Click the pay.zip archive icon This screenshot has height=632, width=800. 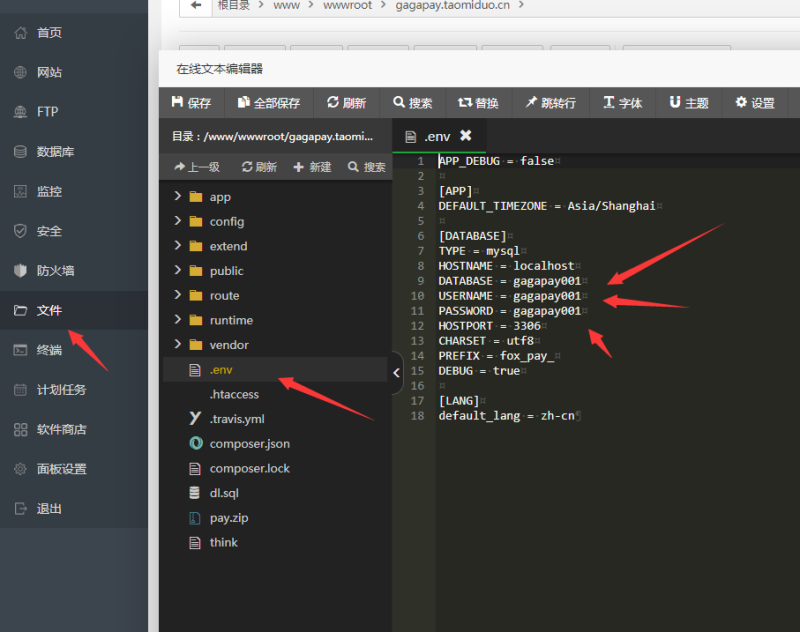[194, 518]
